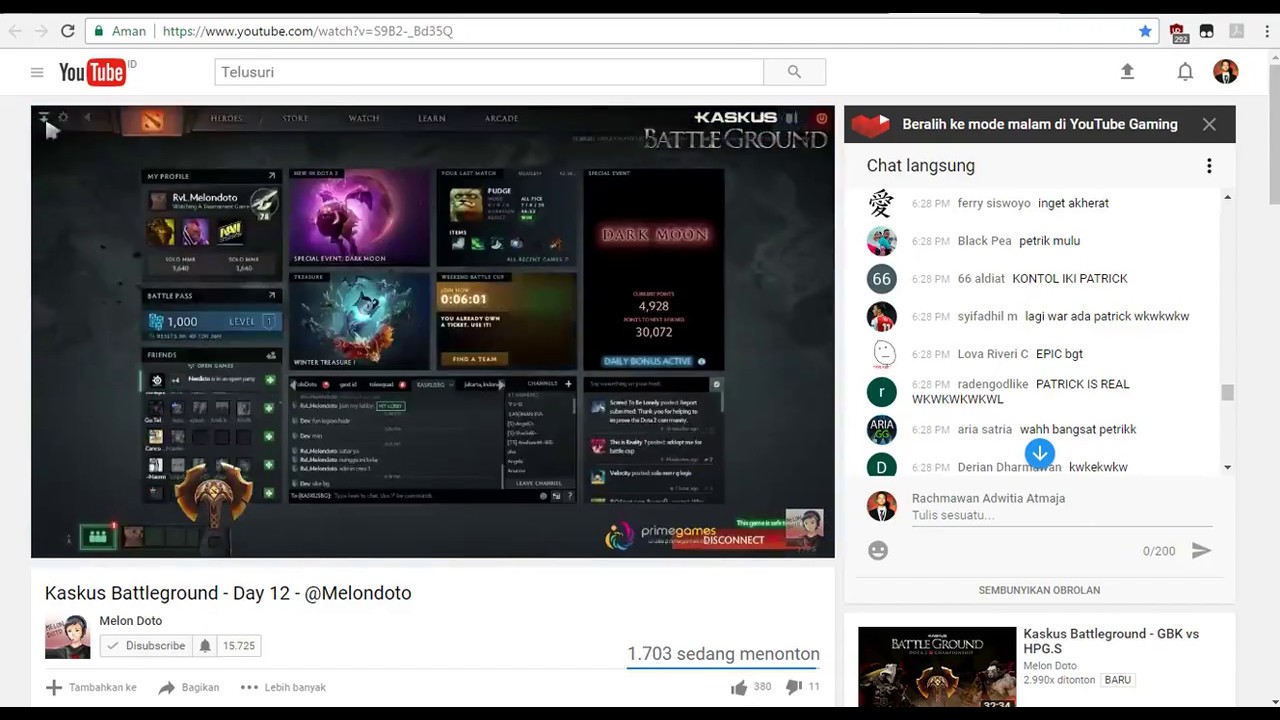Click FIND A TEAM in video
The width and height of the screenshot is (1280, 720).
(474, 358)
